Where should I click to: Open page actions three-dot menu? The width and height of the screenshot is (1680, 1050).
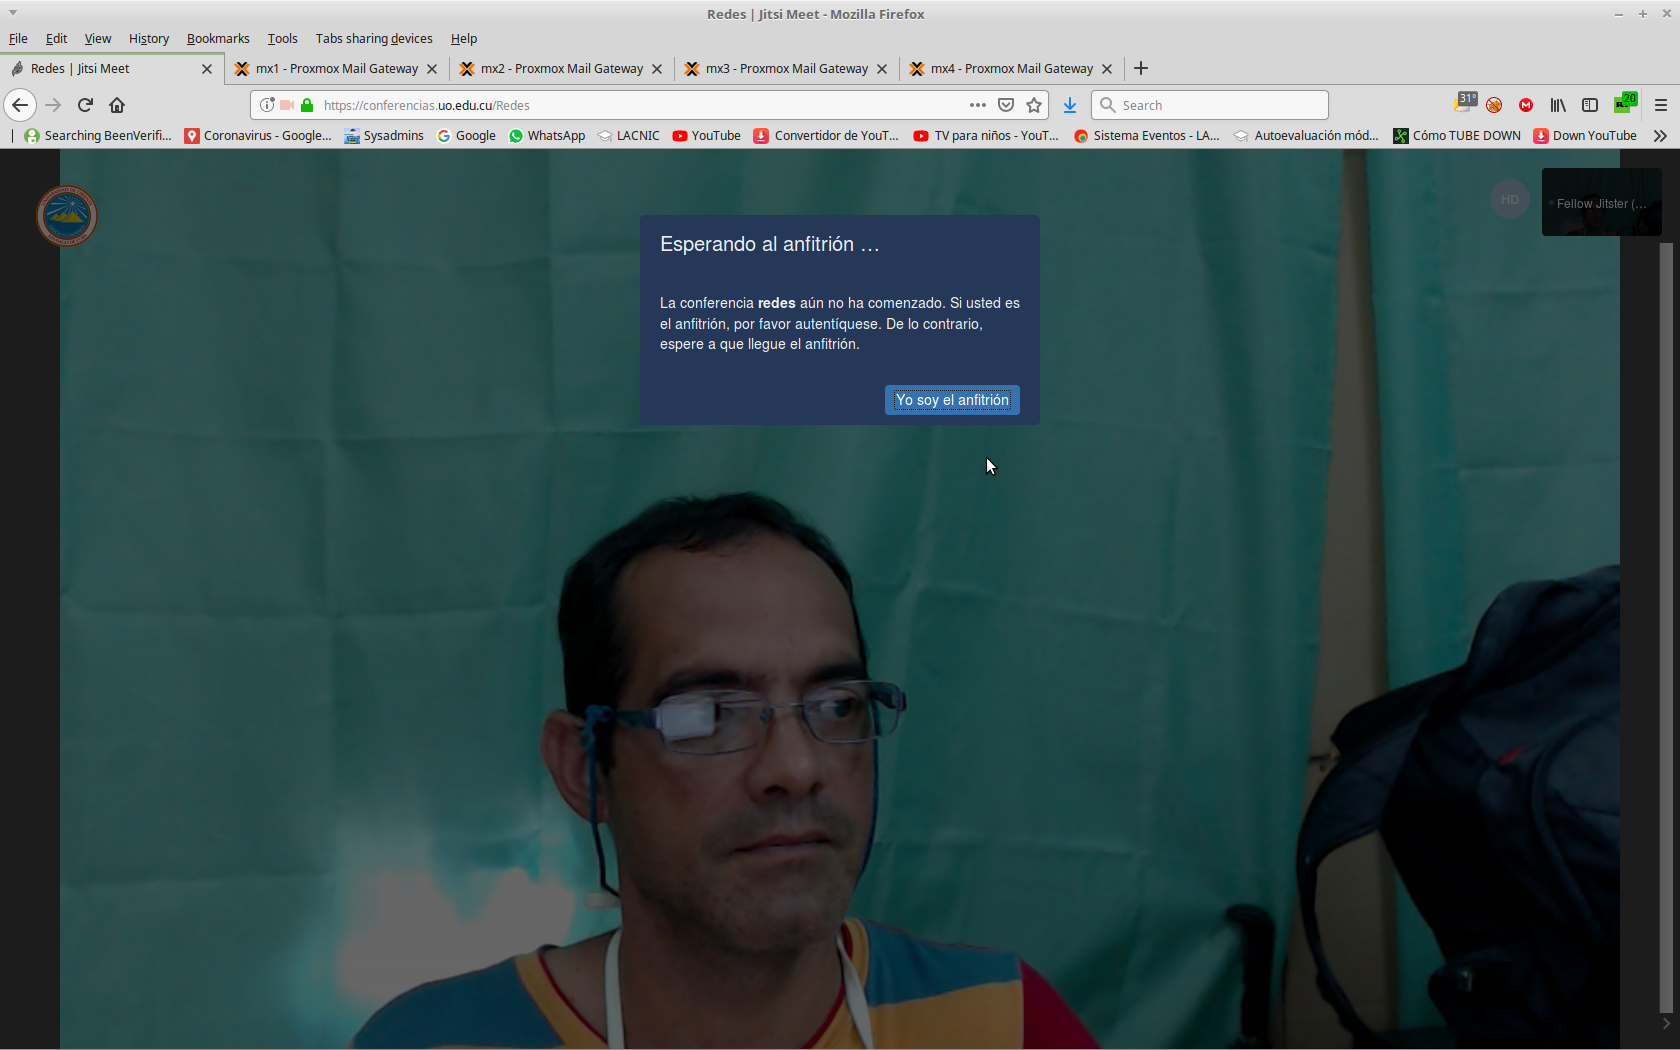click(x=977, y=105)
